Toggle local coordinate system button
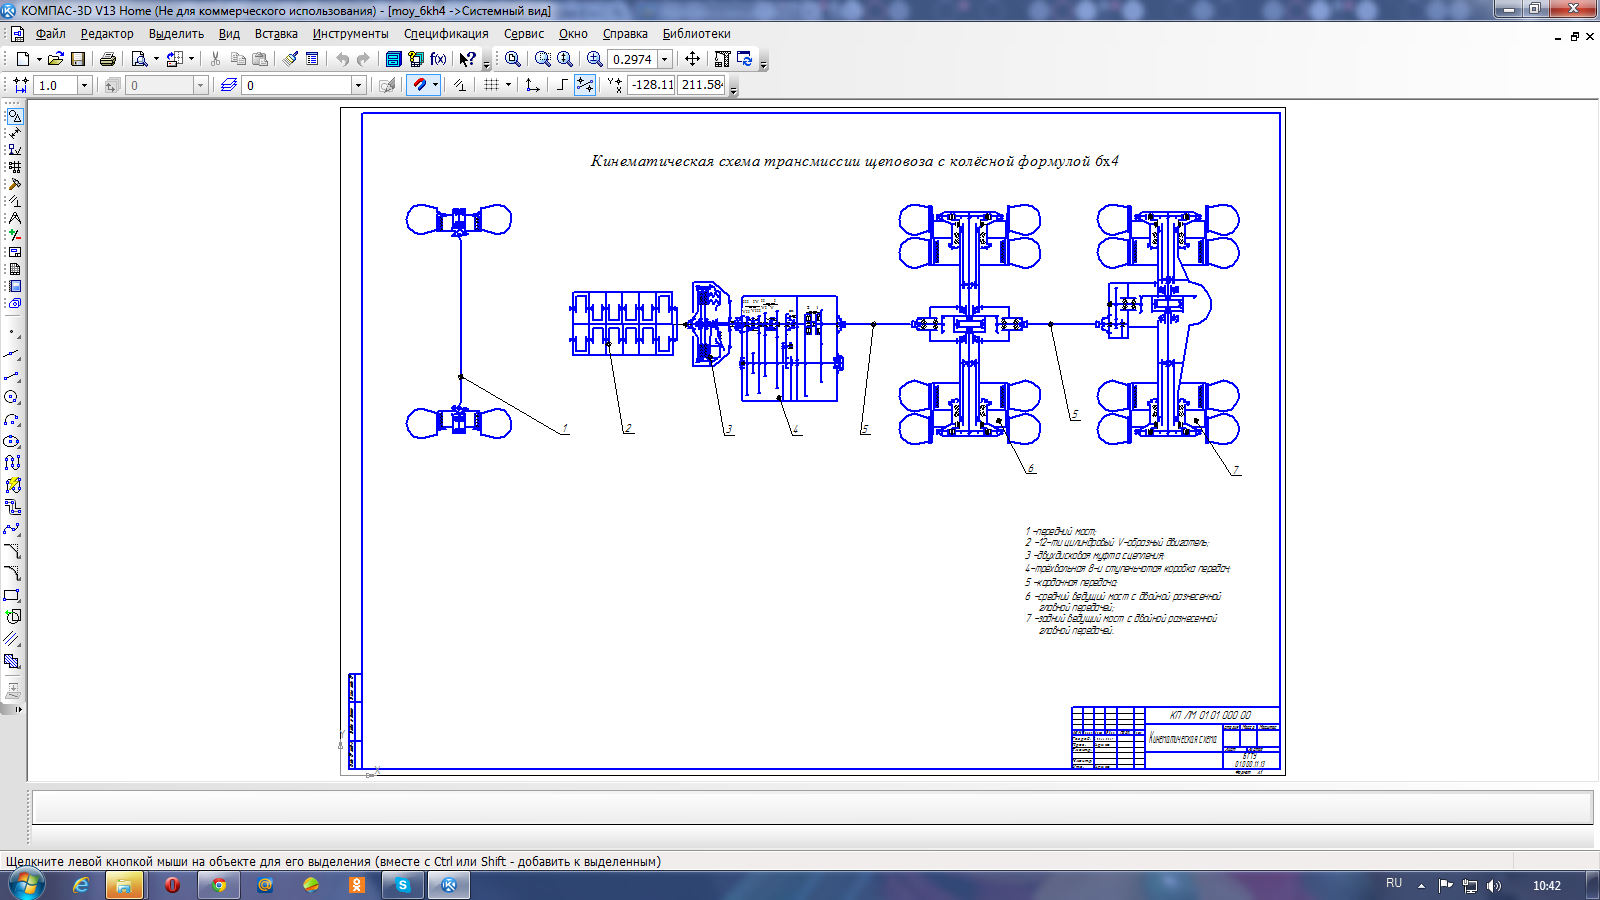This screenshot has height=900, width=1600. click(533, 85)
